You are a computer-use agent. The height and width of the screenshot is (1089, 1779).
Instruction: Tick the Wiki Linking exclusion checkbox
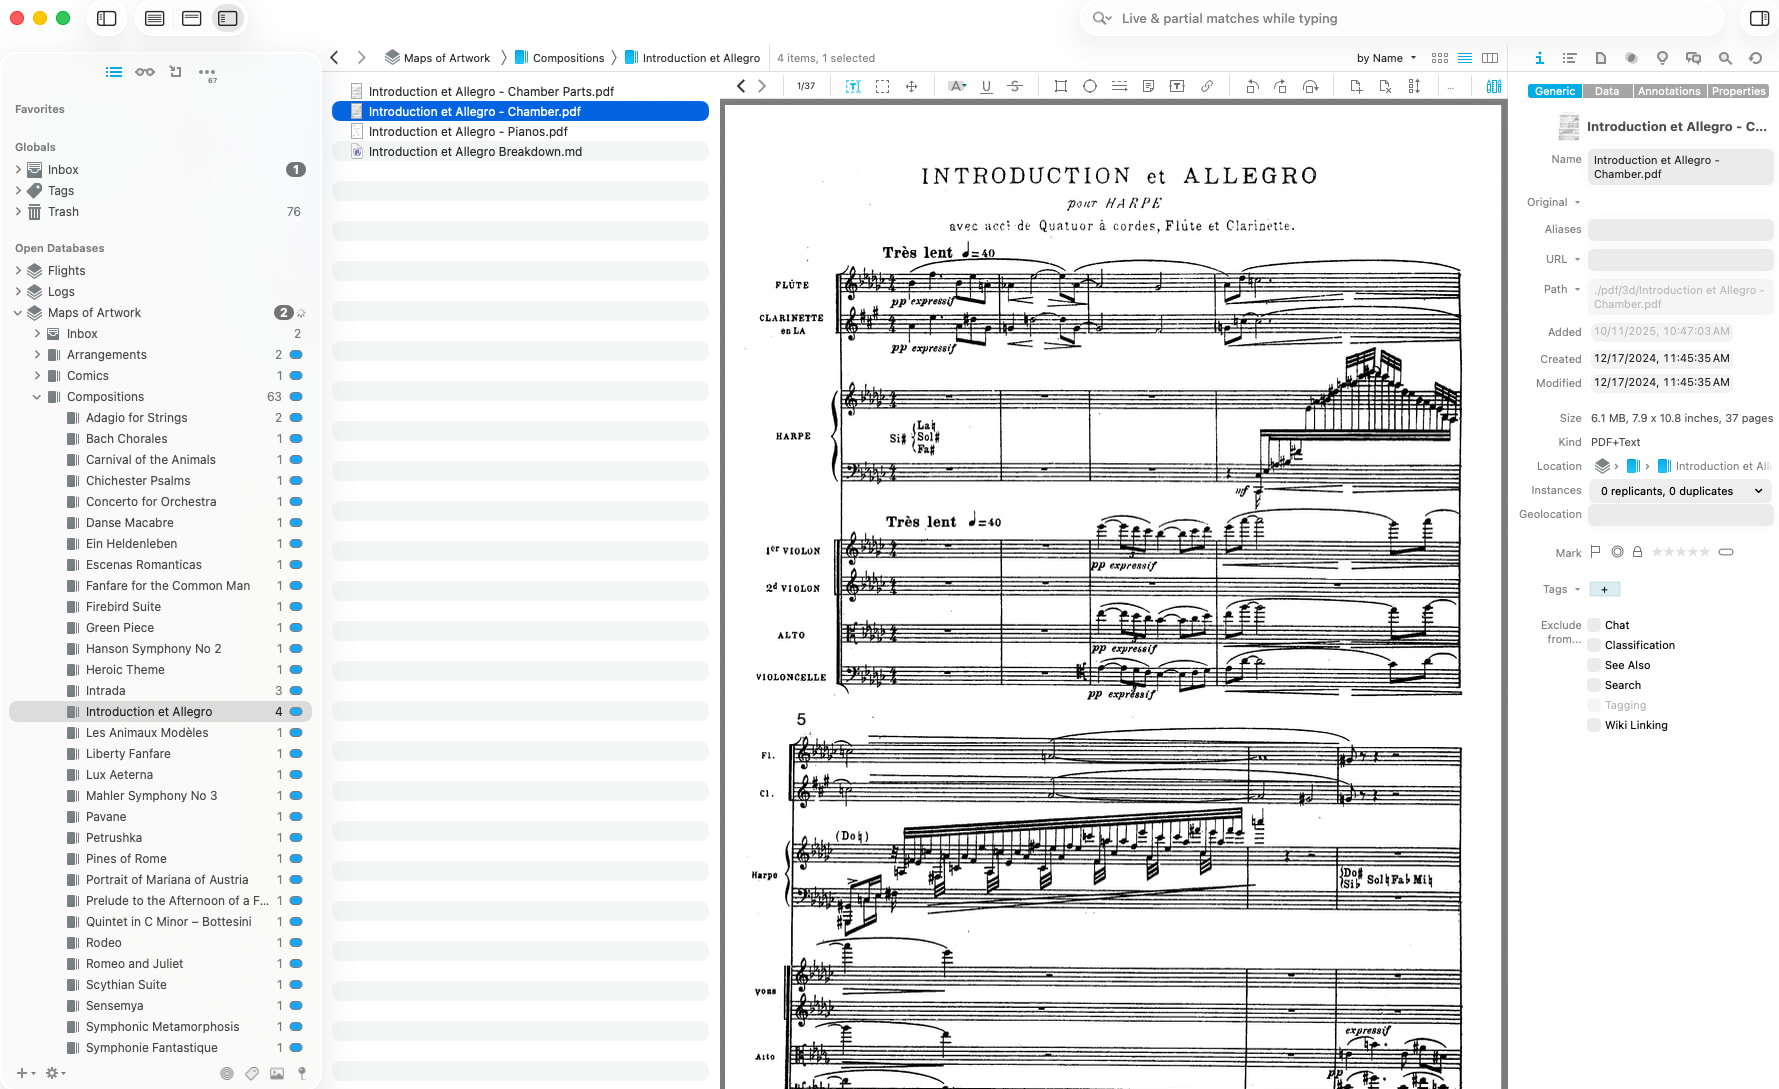(1594, 725)
